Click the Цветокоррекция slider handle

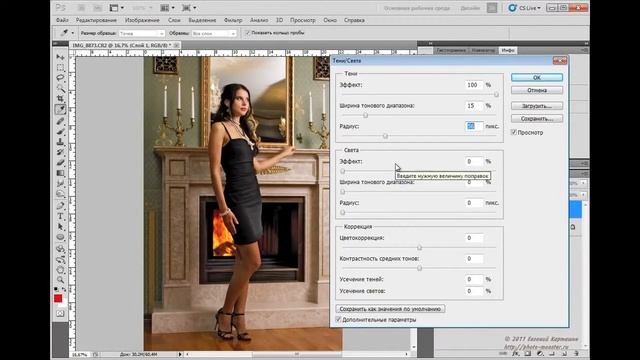point(419,247)
